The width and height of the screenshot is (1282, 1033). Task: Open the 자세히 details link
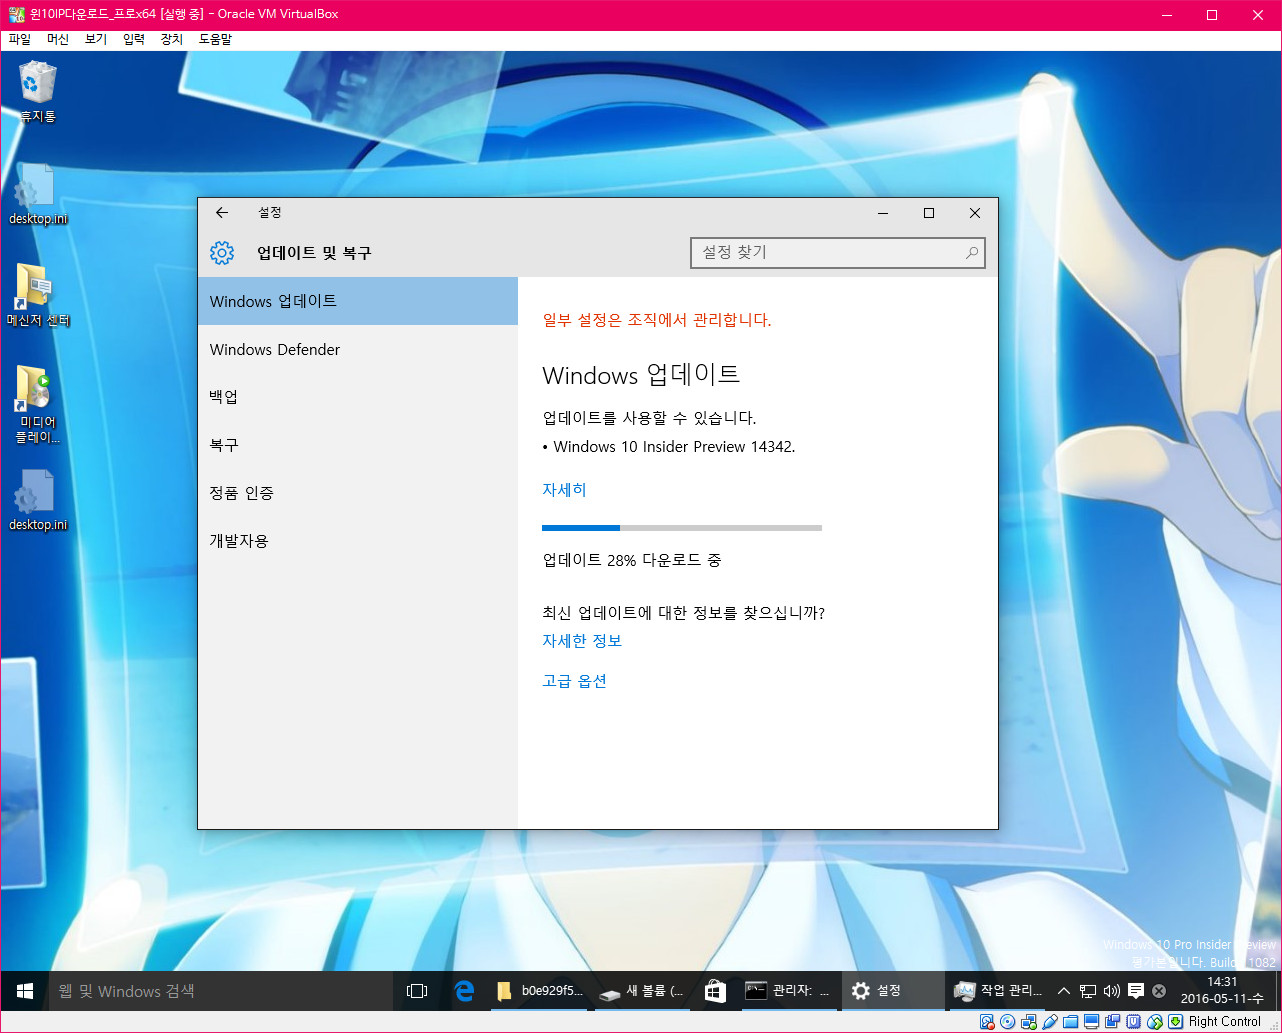pyautogui.click(x=564, y=490)
